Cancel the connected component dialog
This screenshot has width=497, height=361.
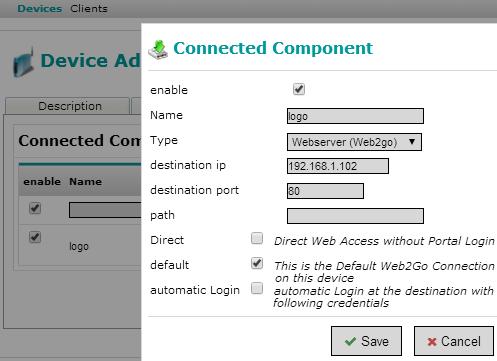(x=454, y=341)
